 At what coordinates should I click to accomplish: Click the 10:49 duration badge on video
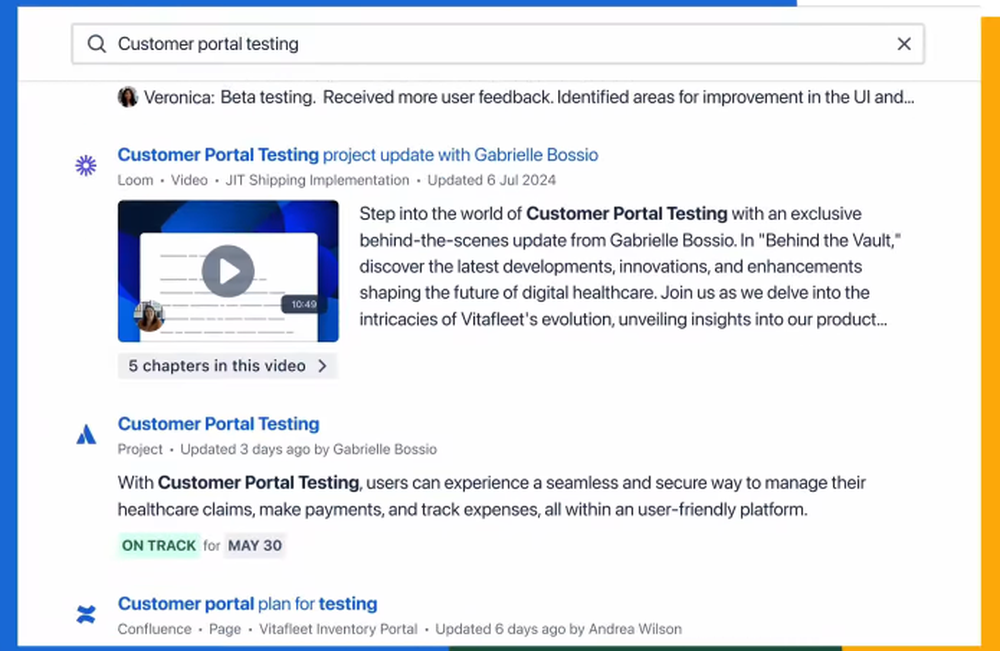point(304,304)
